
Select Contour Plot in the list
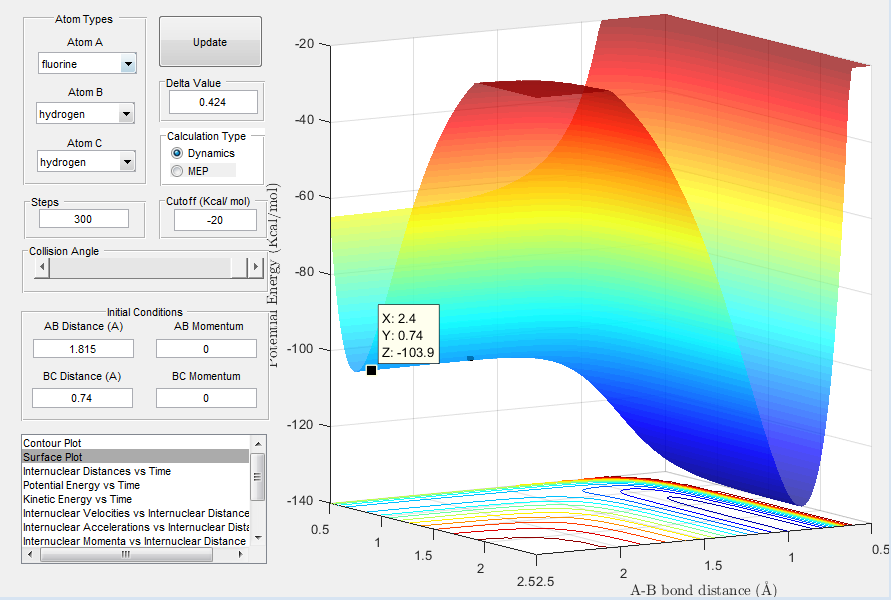(136, 443)
